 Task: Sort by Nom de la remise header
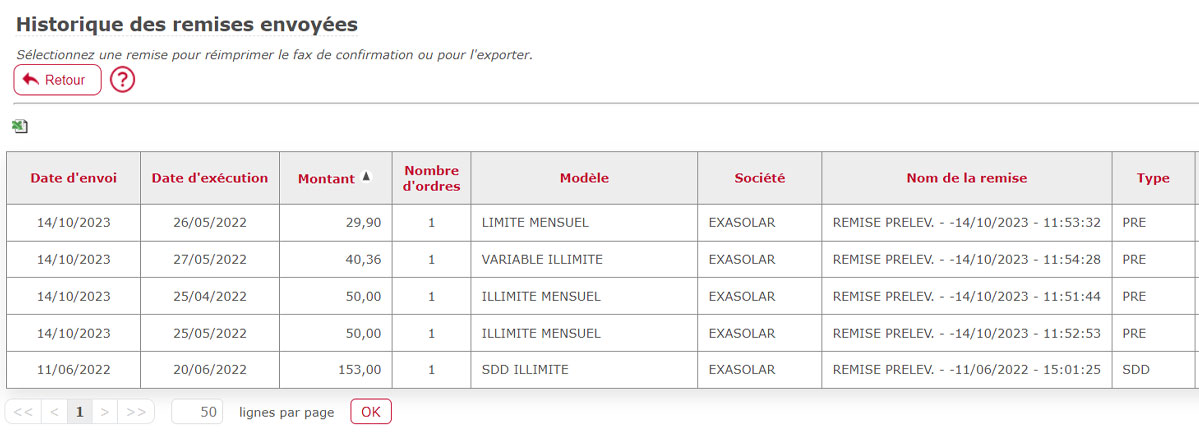click(x=967, y=178)
